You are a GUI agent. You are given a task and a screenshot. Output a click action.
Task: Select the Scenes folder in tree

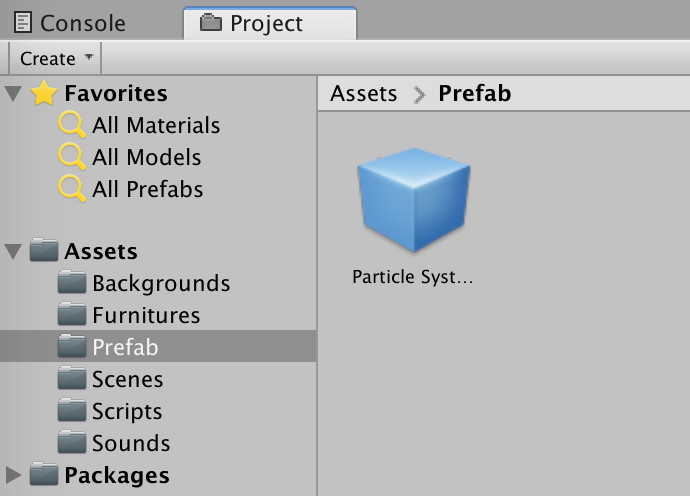click(158, 379)
